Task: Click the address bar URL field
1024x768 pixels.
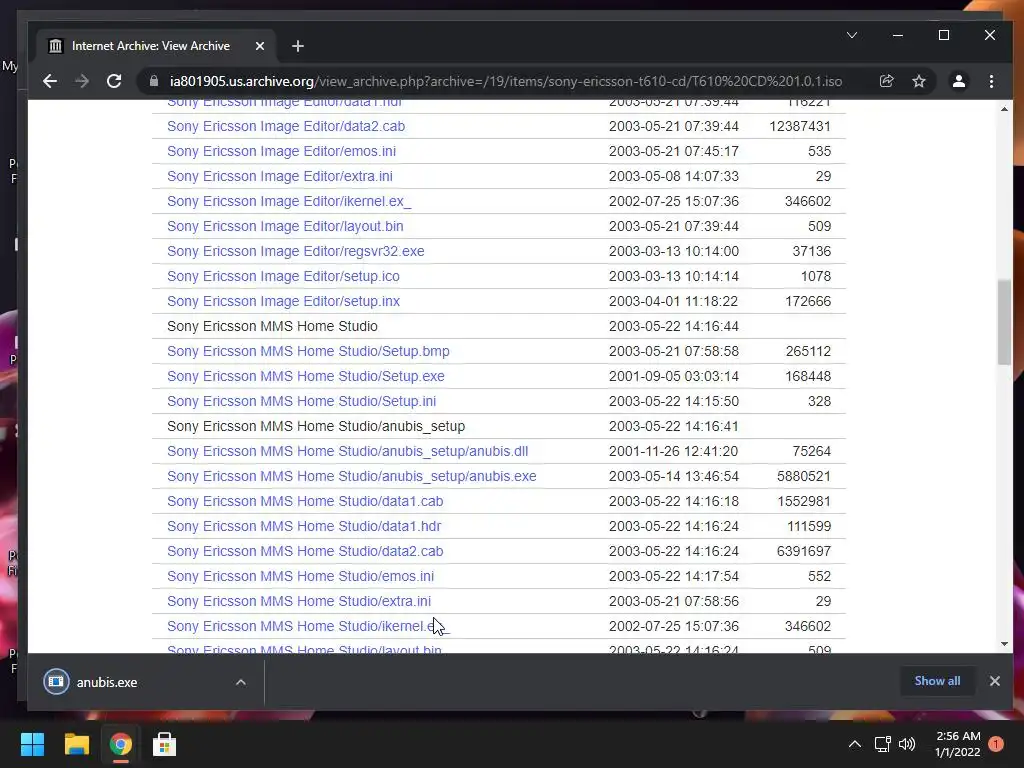Action: coord(505,81)
